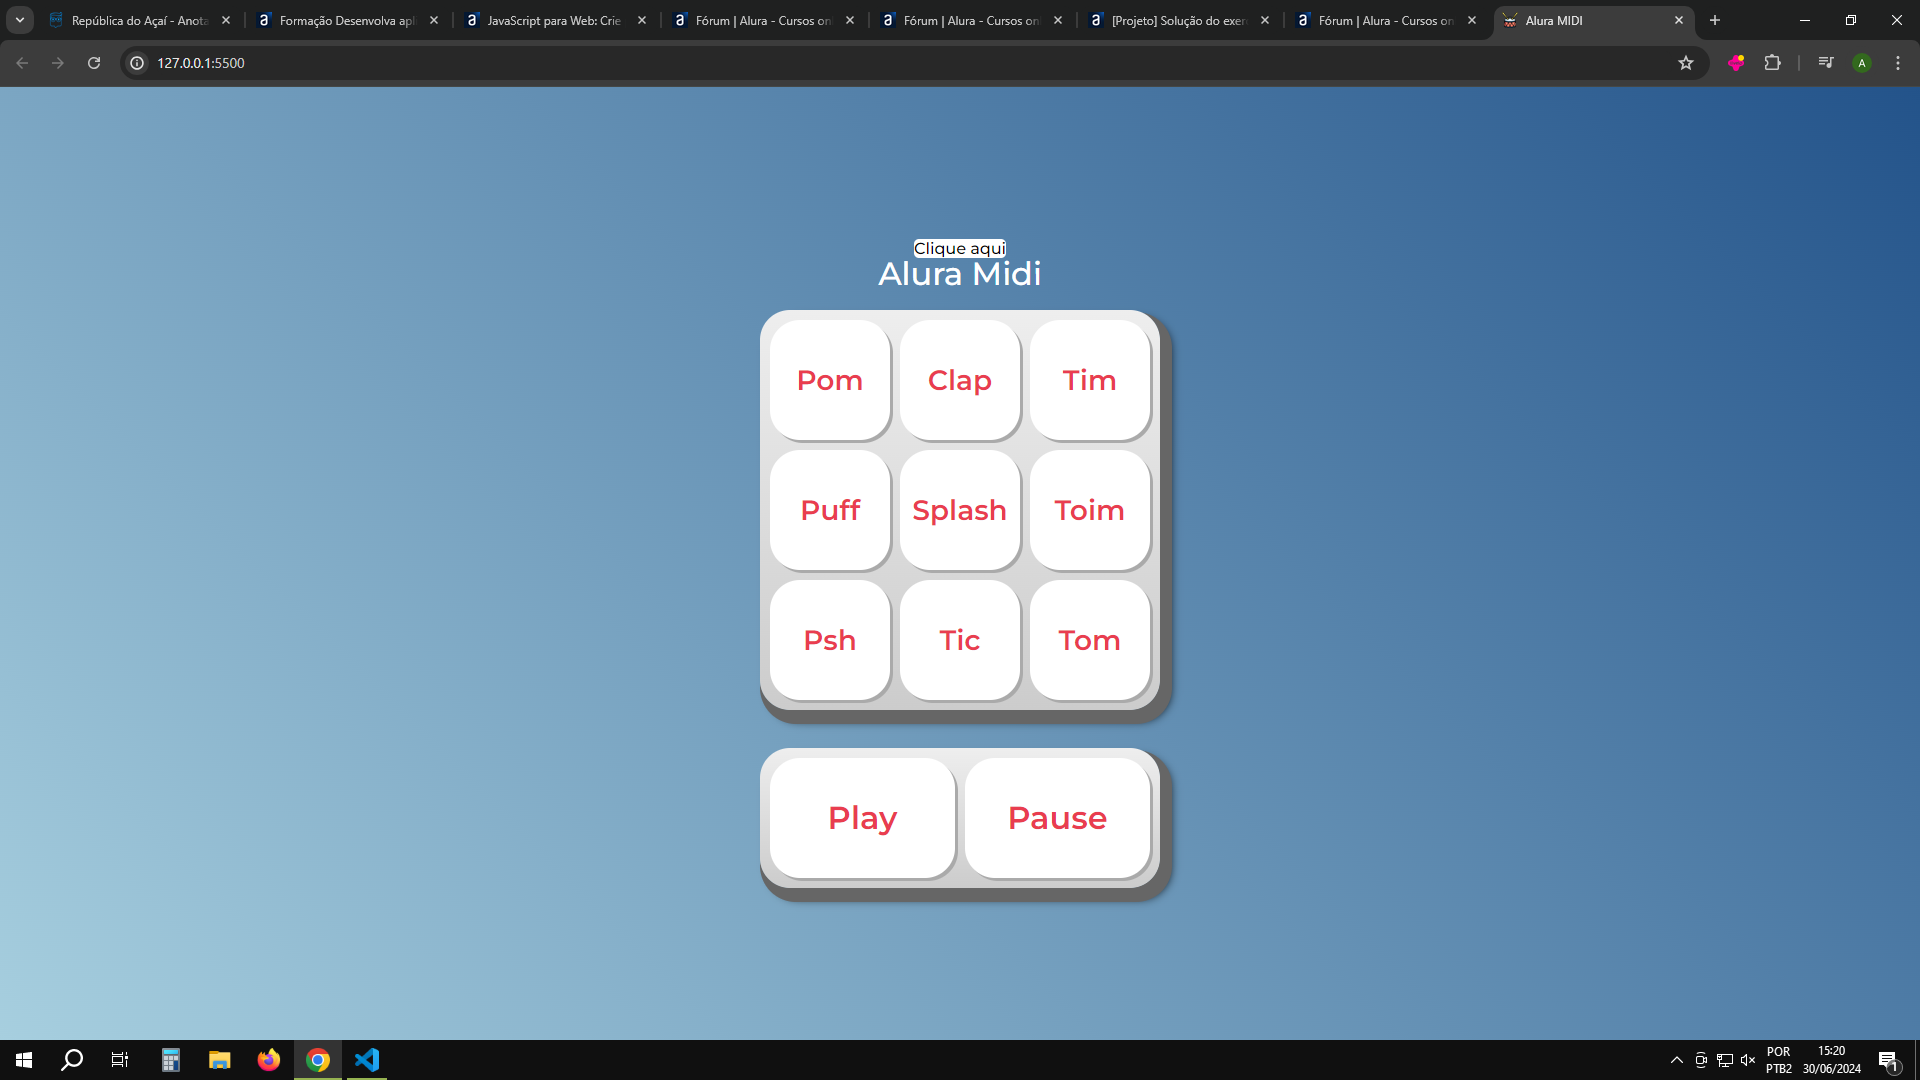The height and width of the screenshot is (1080, 1920).
Task: Open the notification center icon
Action: [x=1889, y=1060]
